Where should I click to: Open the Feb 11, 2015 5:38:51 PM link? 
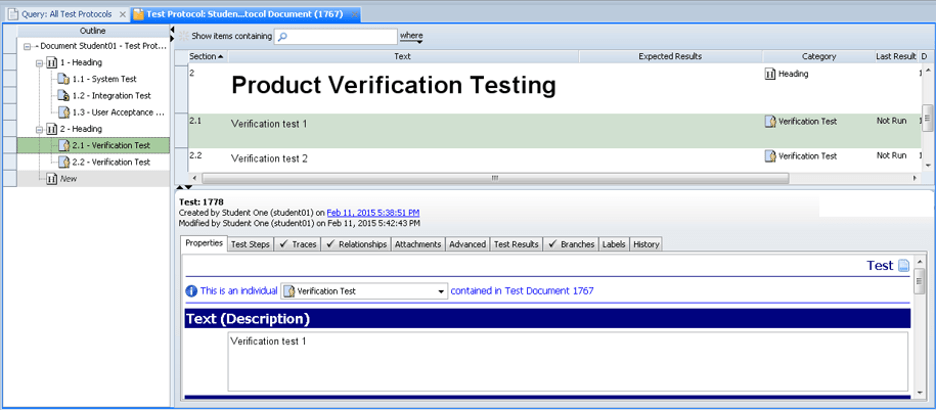click(x=373, y=212)
